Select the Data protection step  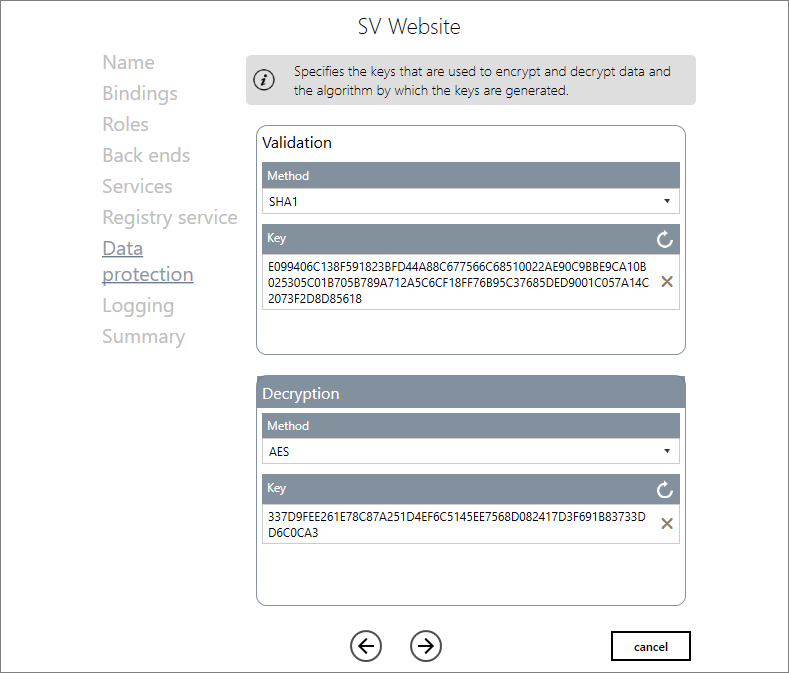(x=147, y=261)
